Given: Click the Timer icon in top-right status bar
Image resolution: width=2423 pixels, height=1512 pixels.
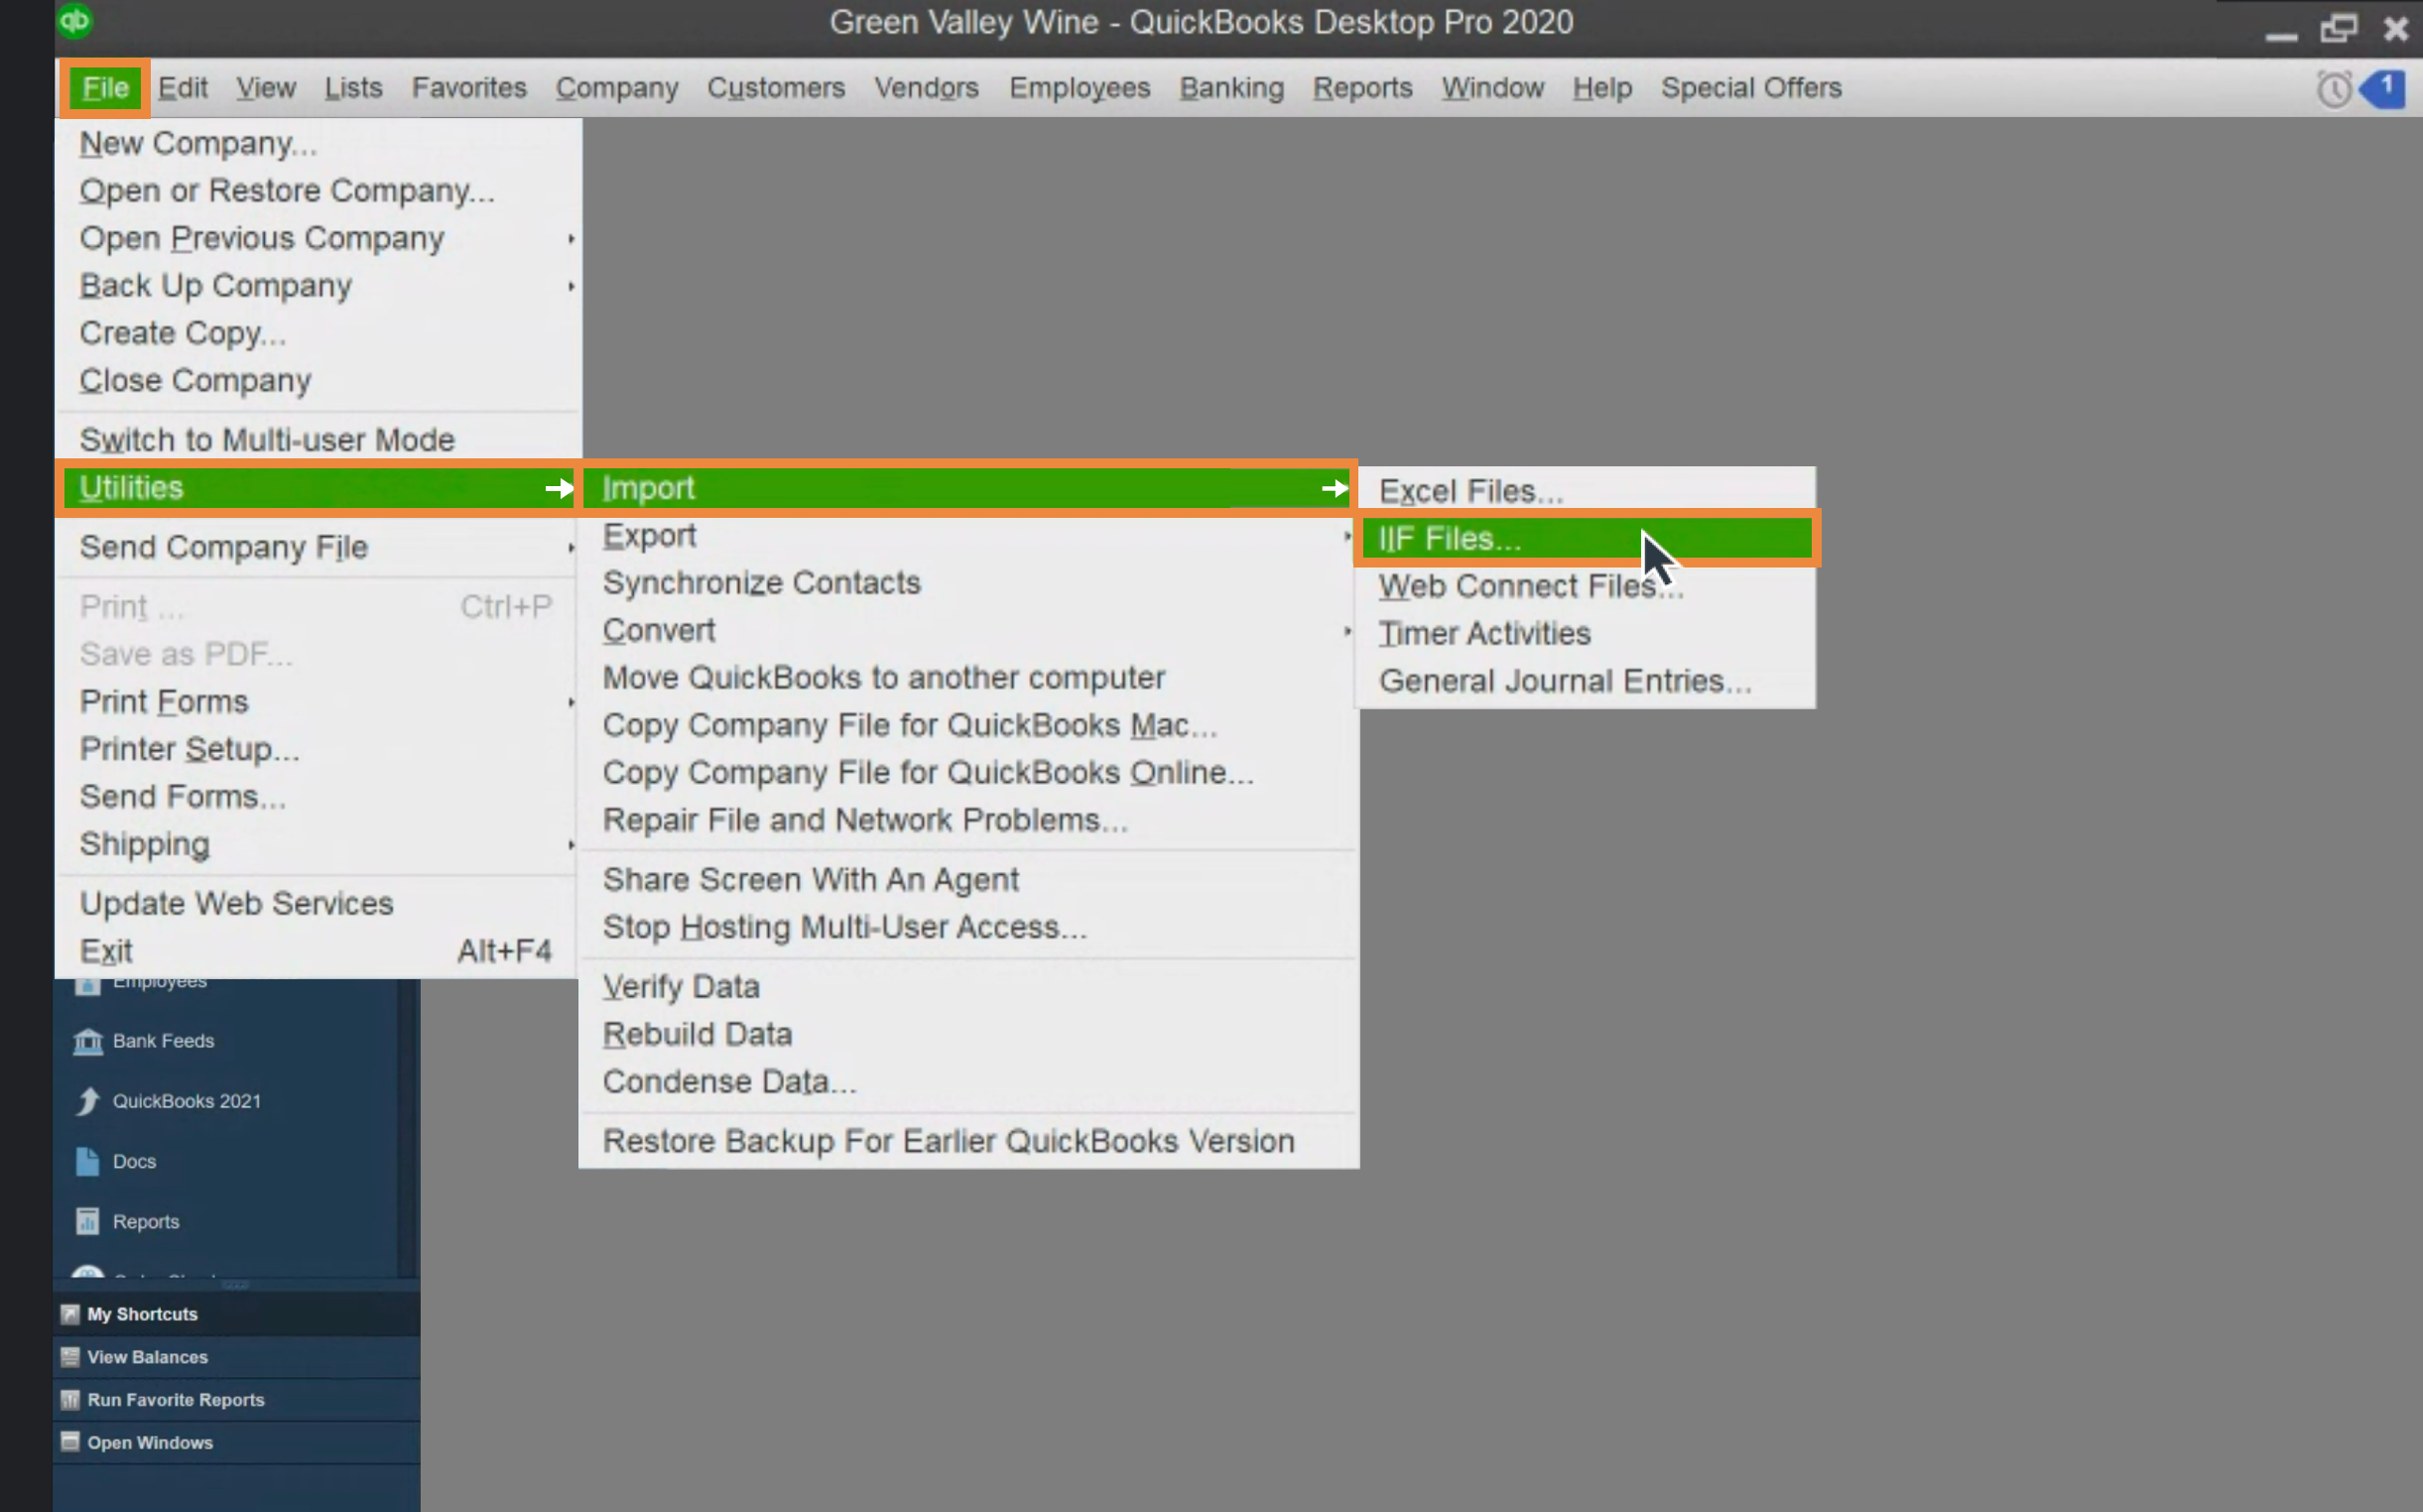Looking at the screenshot, I should [2333, 87].
